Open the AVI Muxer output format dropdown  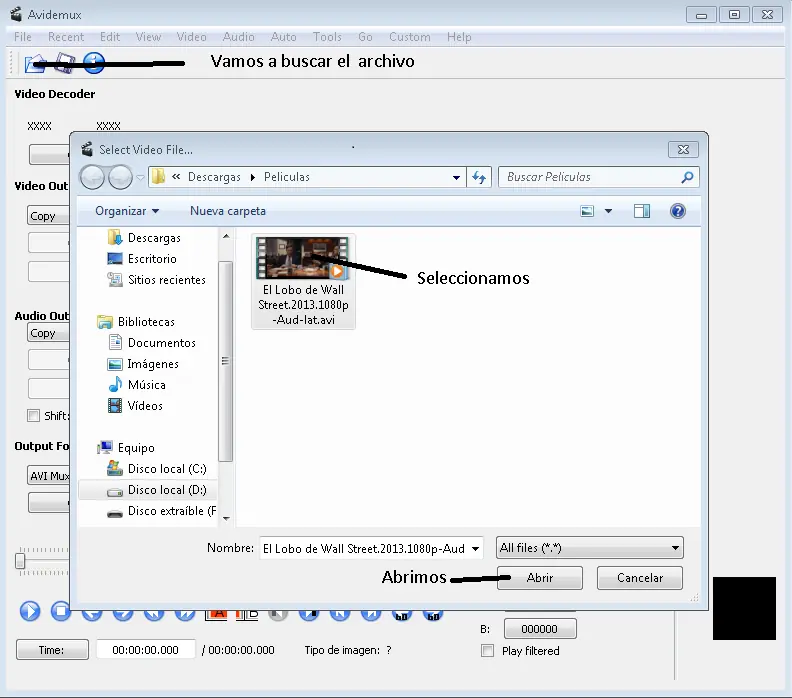pyautogui.click(x=48, y=476)
